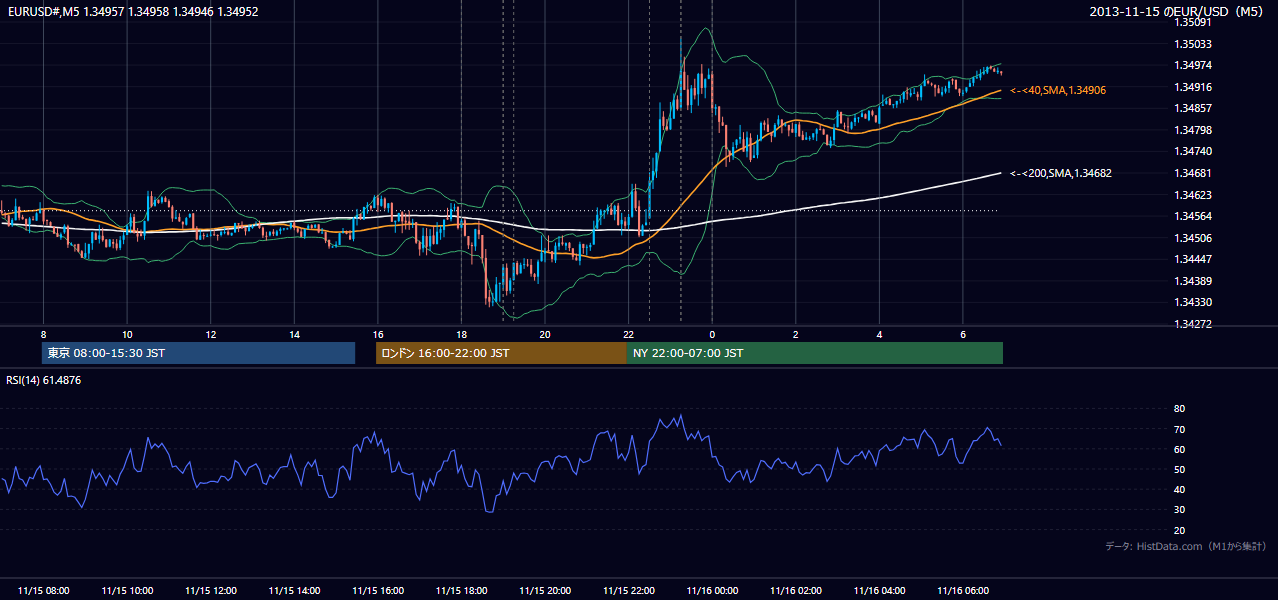Click the bottom date label 11/16 02:00
The image size is (1278, 600).
[796, 591]
